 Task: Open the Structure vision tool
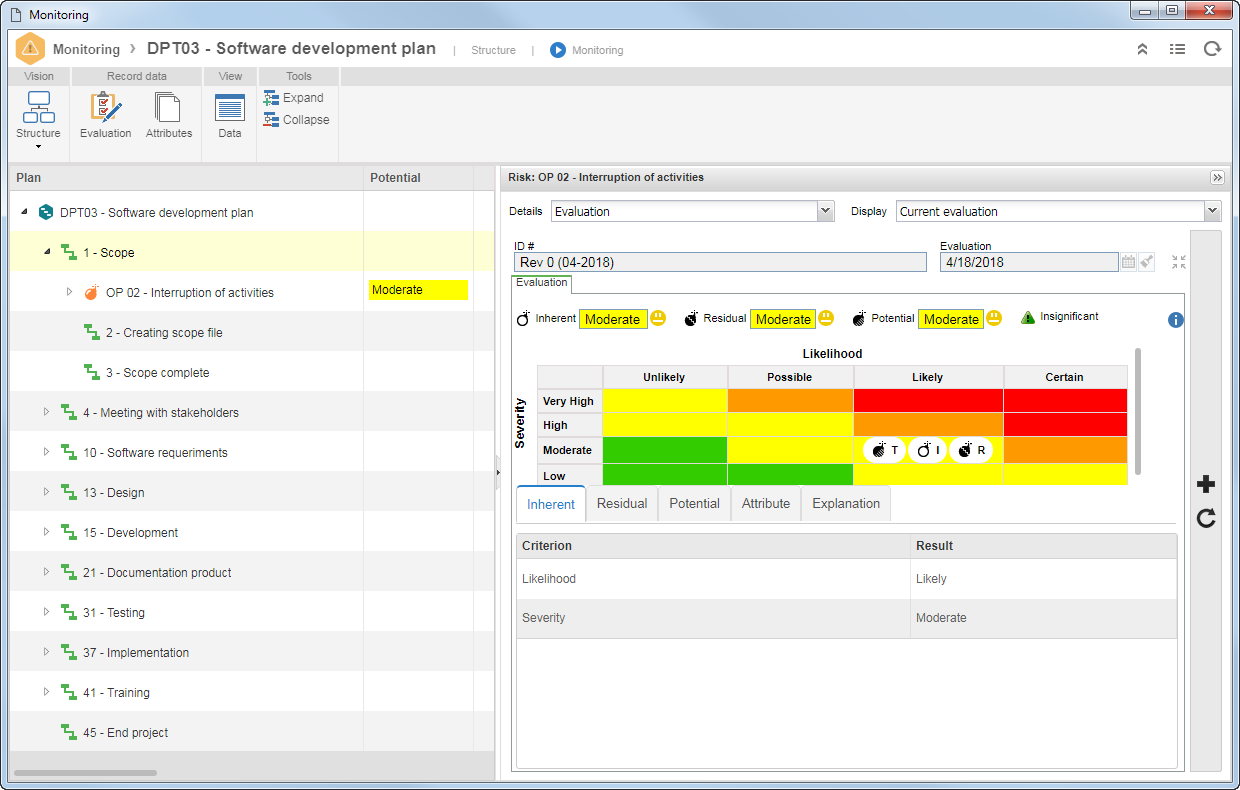pyautogui.click(x=38, y=114)
